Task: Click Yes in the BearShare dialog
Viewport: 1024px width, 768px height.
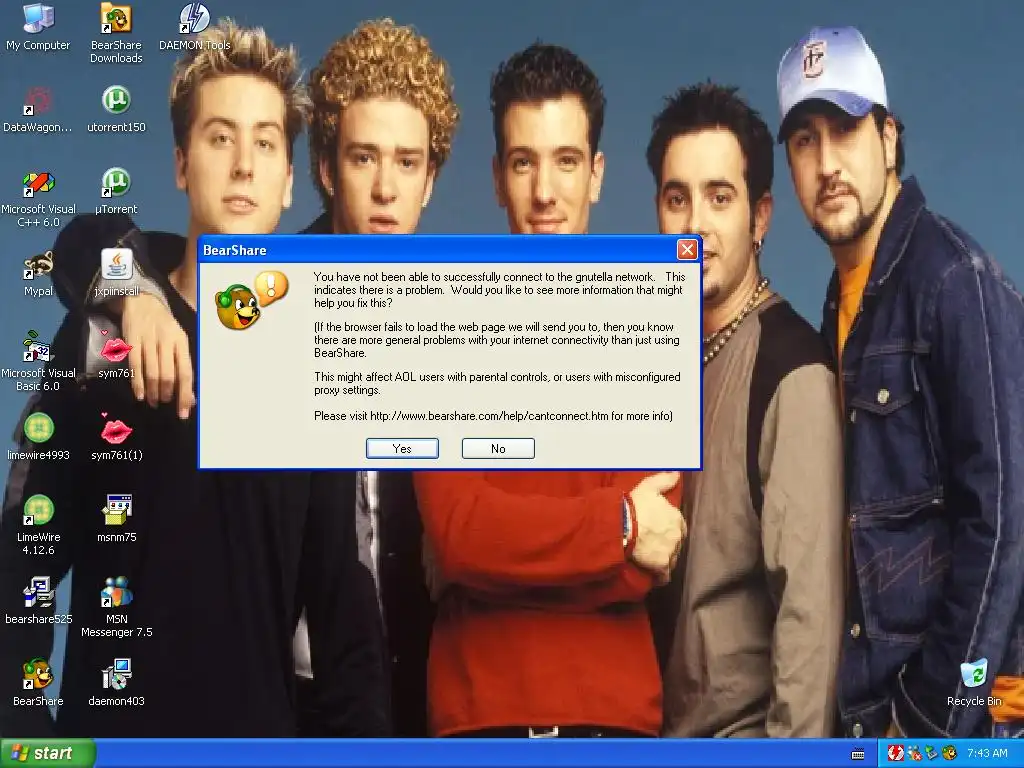Action: point(402,449)
